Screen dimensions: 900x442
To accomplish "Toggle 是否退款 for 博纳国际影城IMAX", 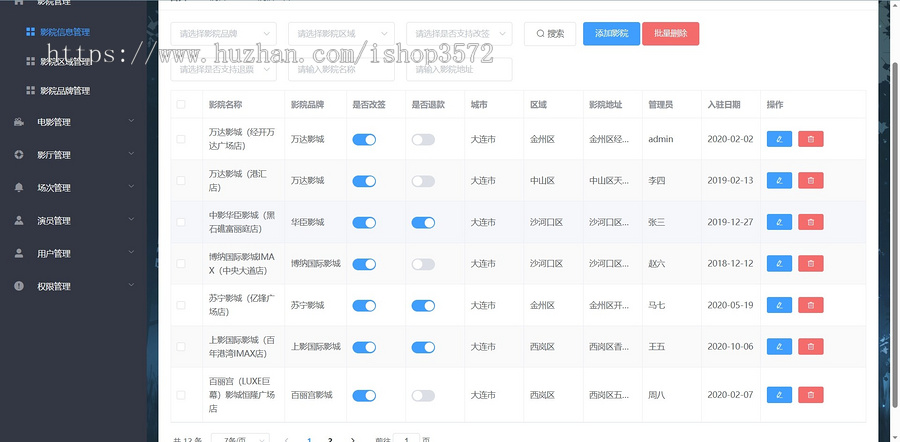I will [423, 264].
